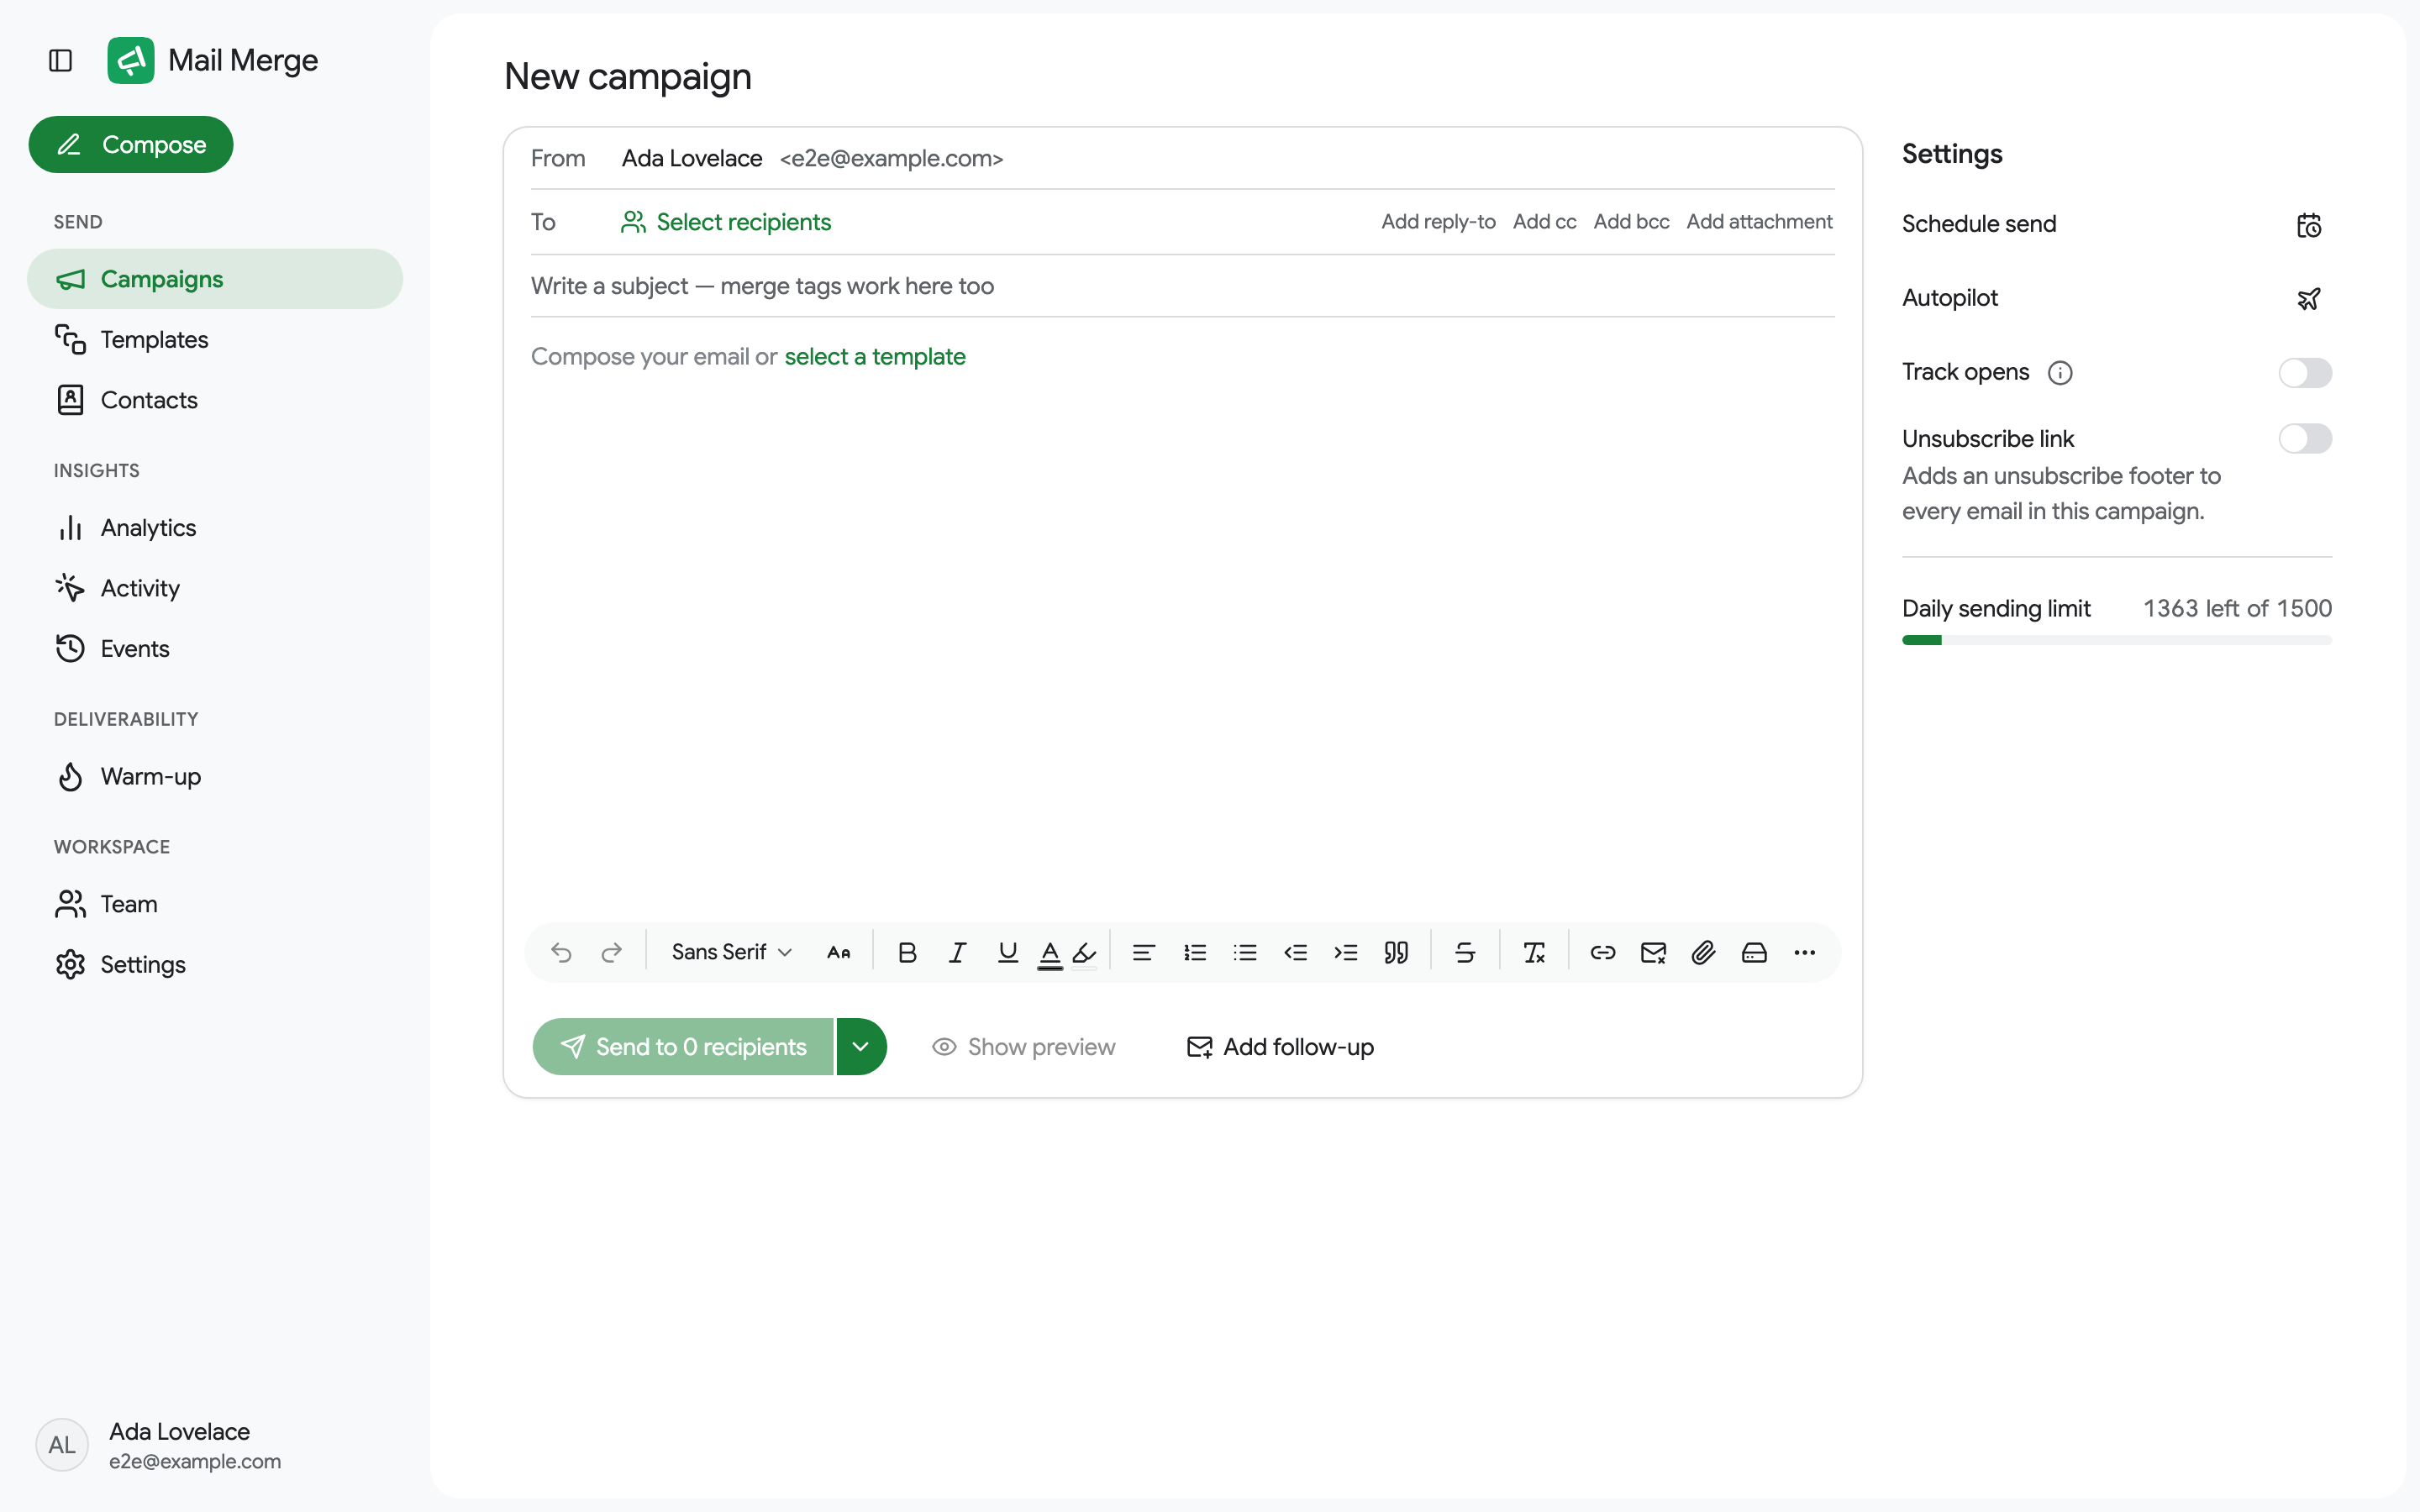Image resolution: width=2420 pixels, height=1512 pixels.
Task: Enable the Unsubscribe link switch
Action: 2305,439
